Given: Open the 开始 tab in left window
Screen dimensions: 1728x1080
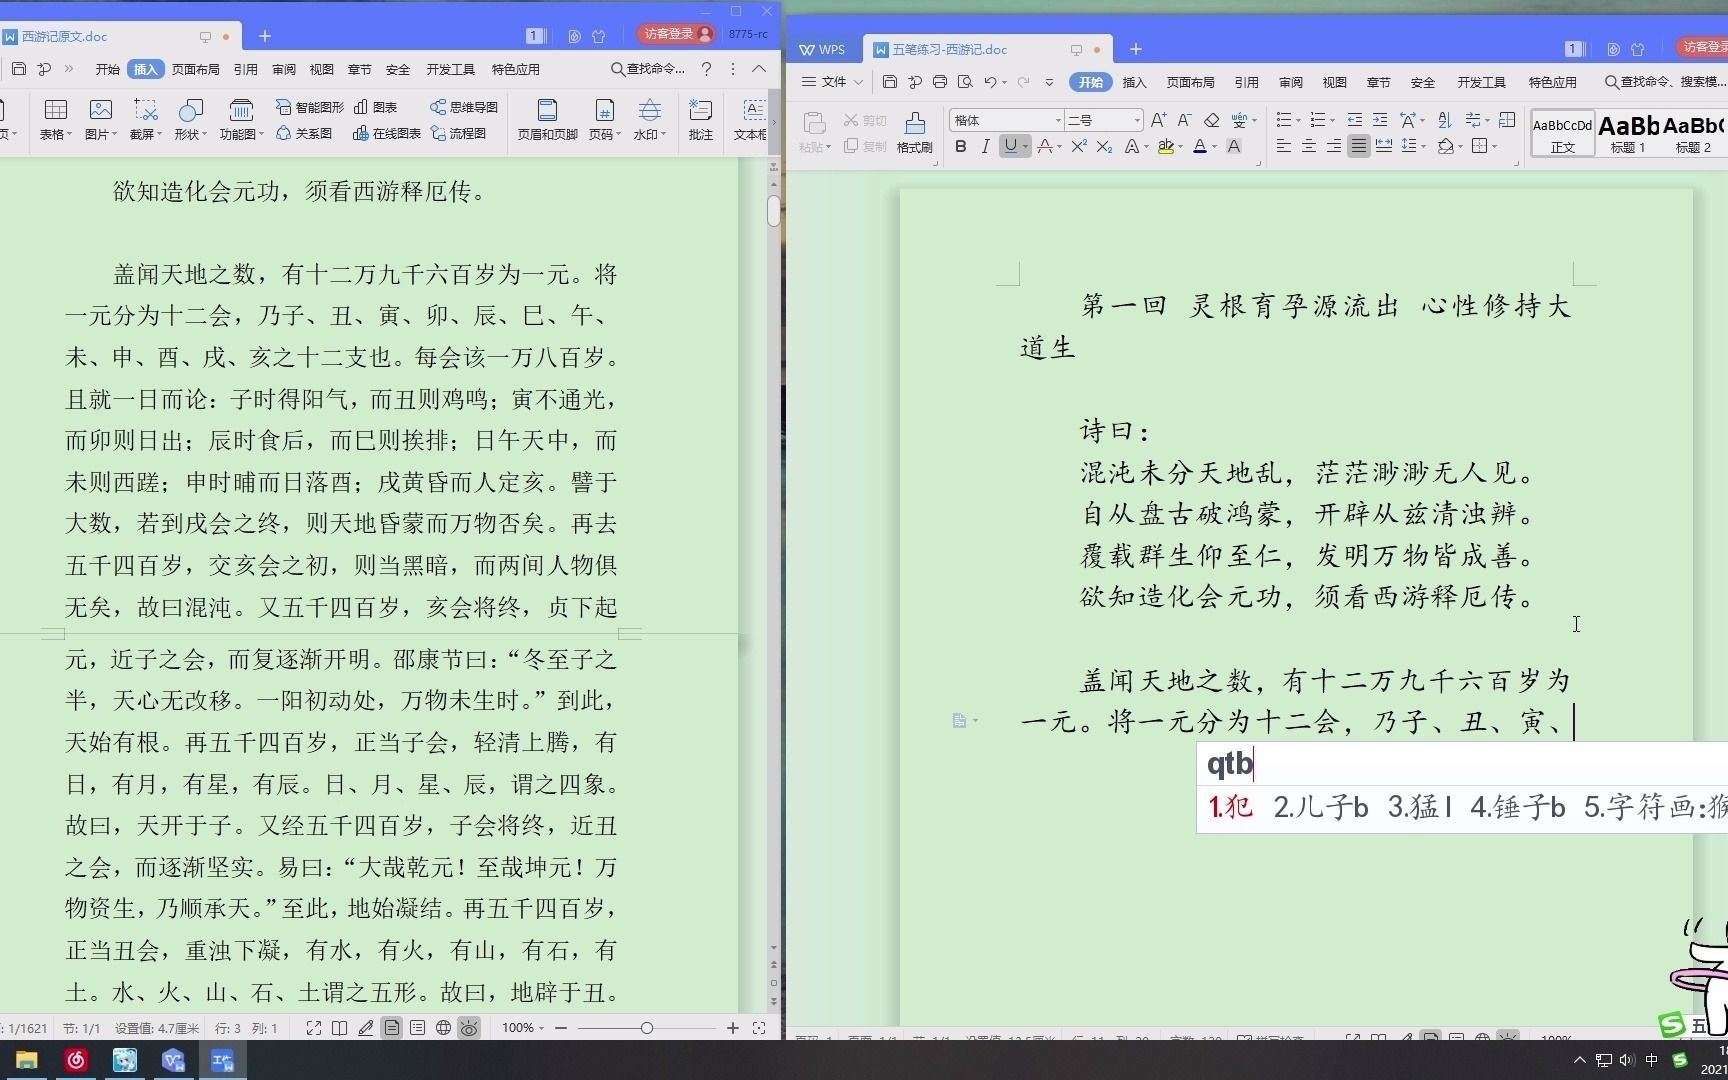Looking at the screenshot, I should tap(108, 69).
